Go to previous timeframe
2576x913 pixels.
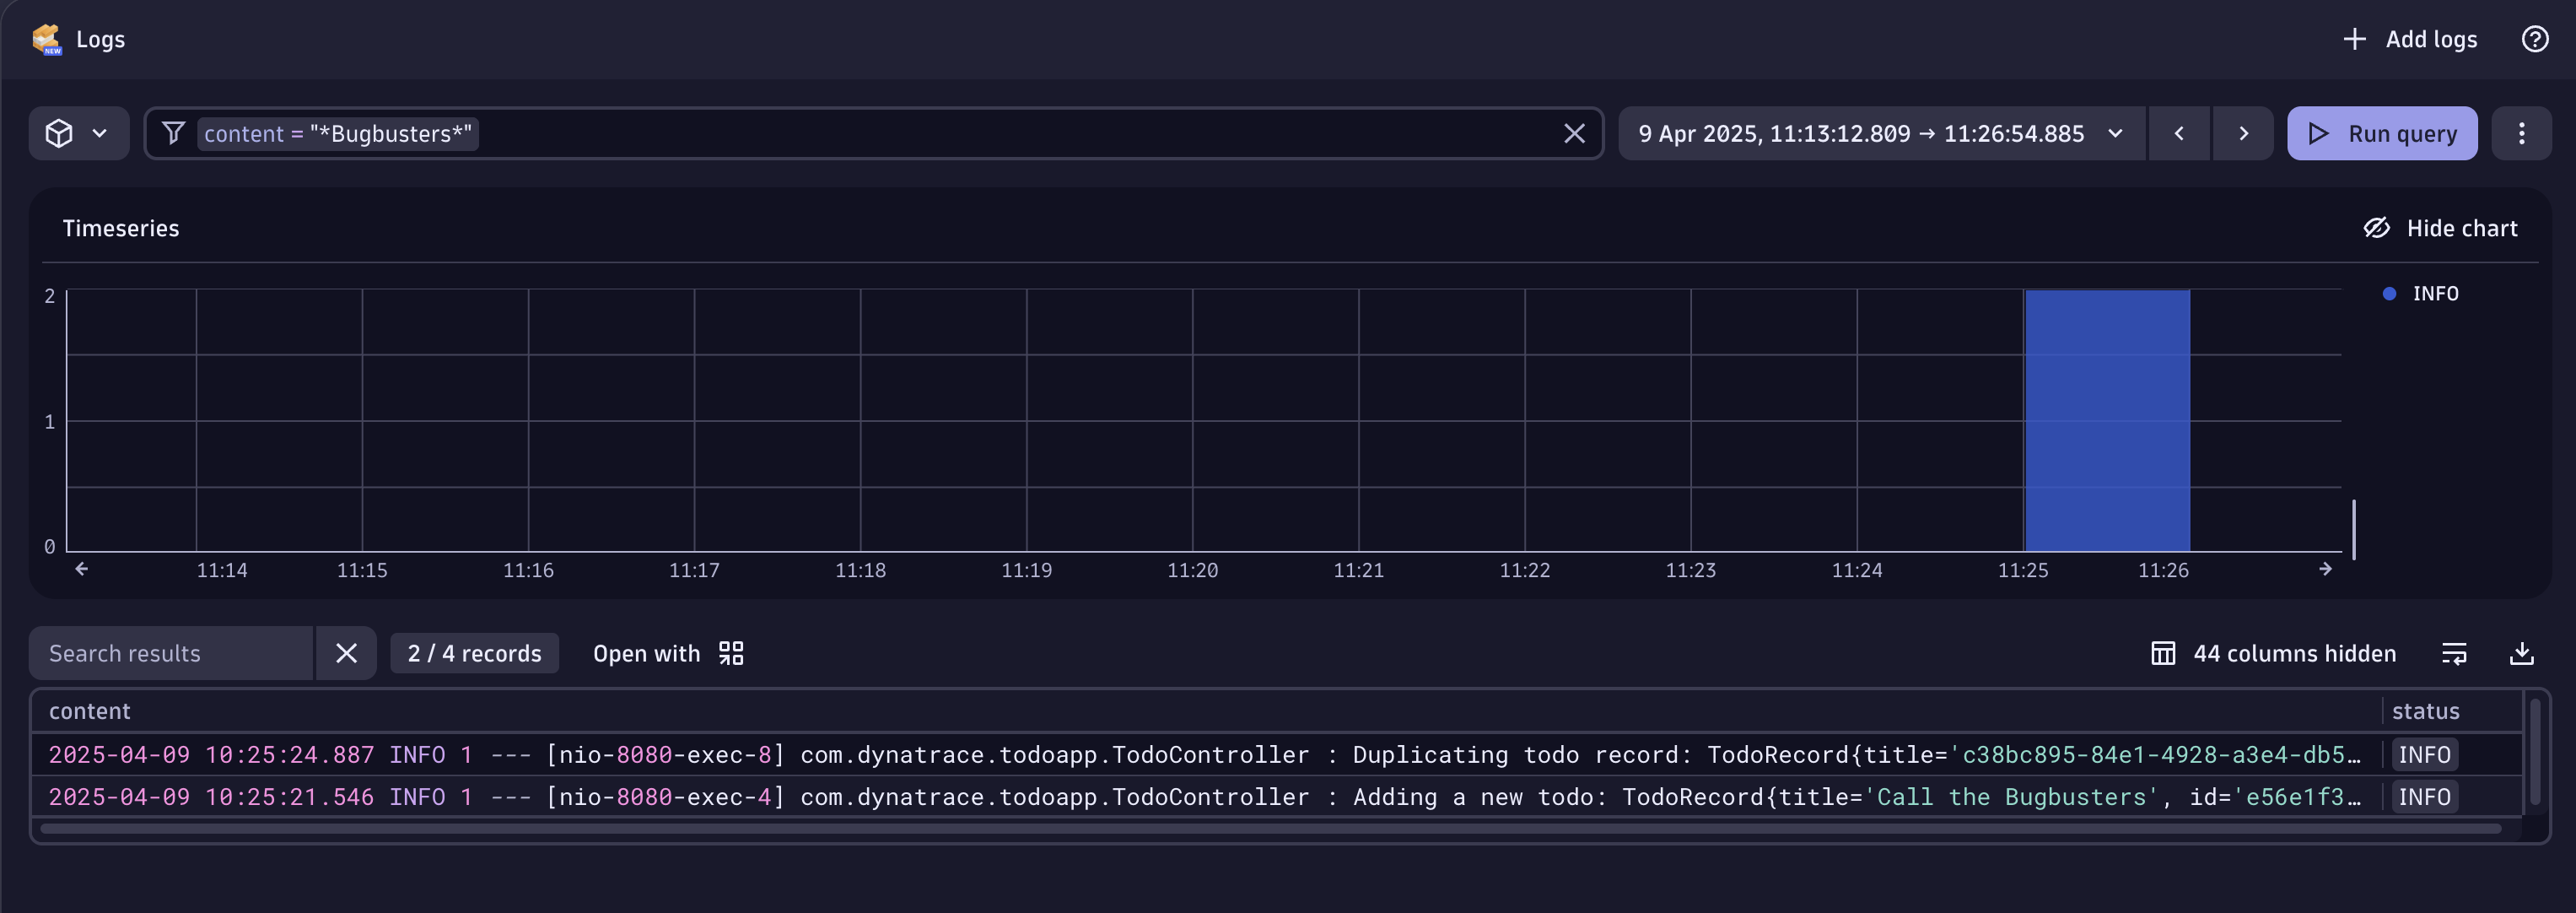(x=2178, y=133)
